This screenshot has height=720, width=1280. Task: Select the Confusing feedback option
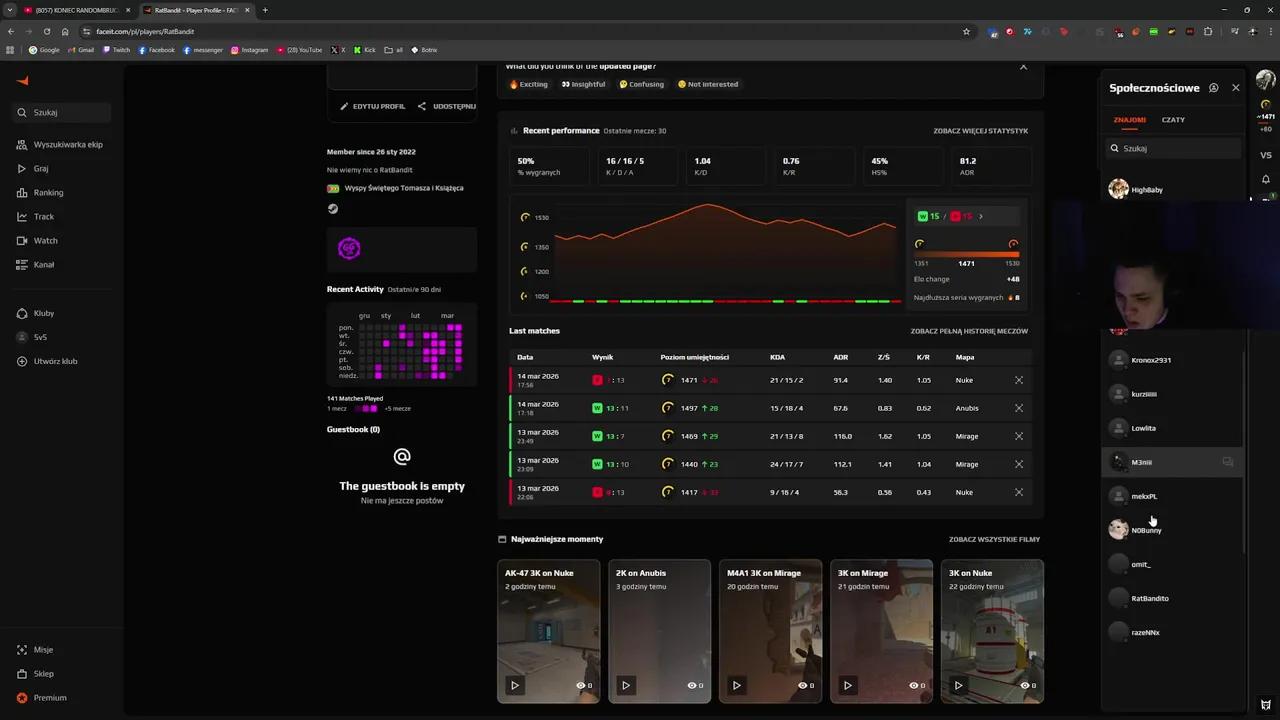[641, 84]
